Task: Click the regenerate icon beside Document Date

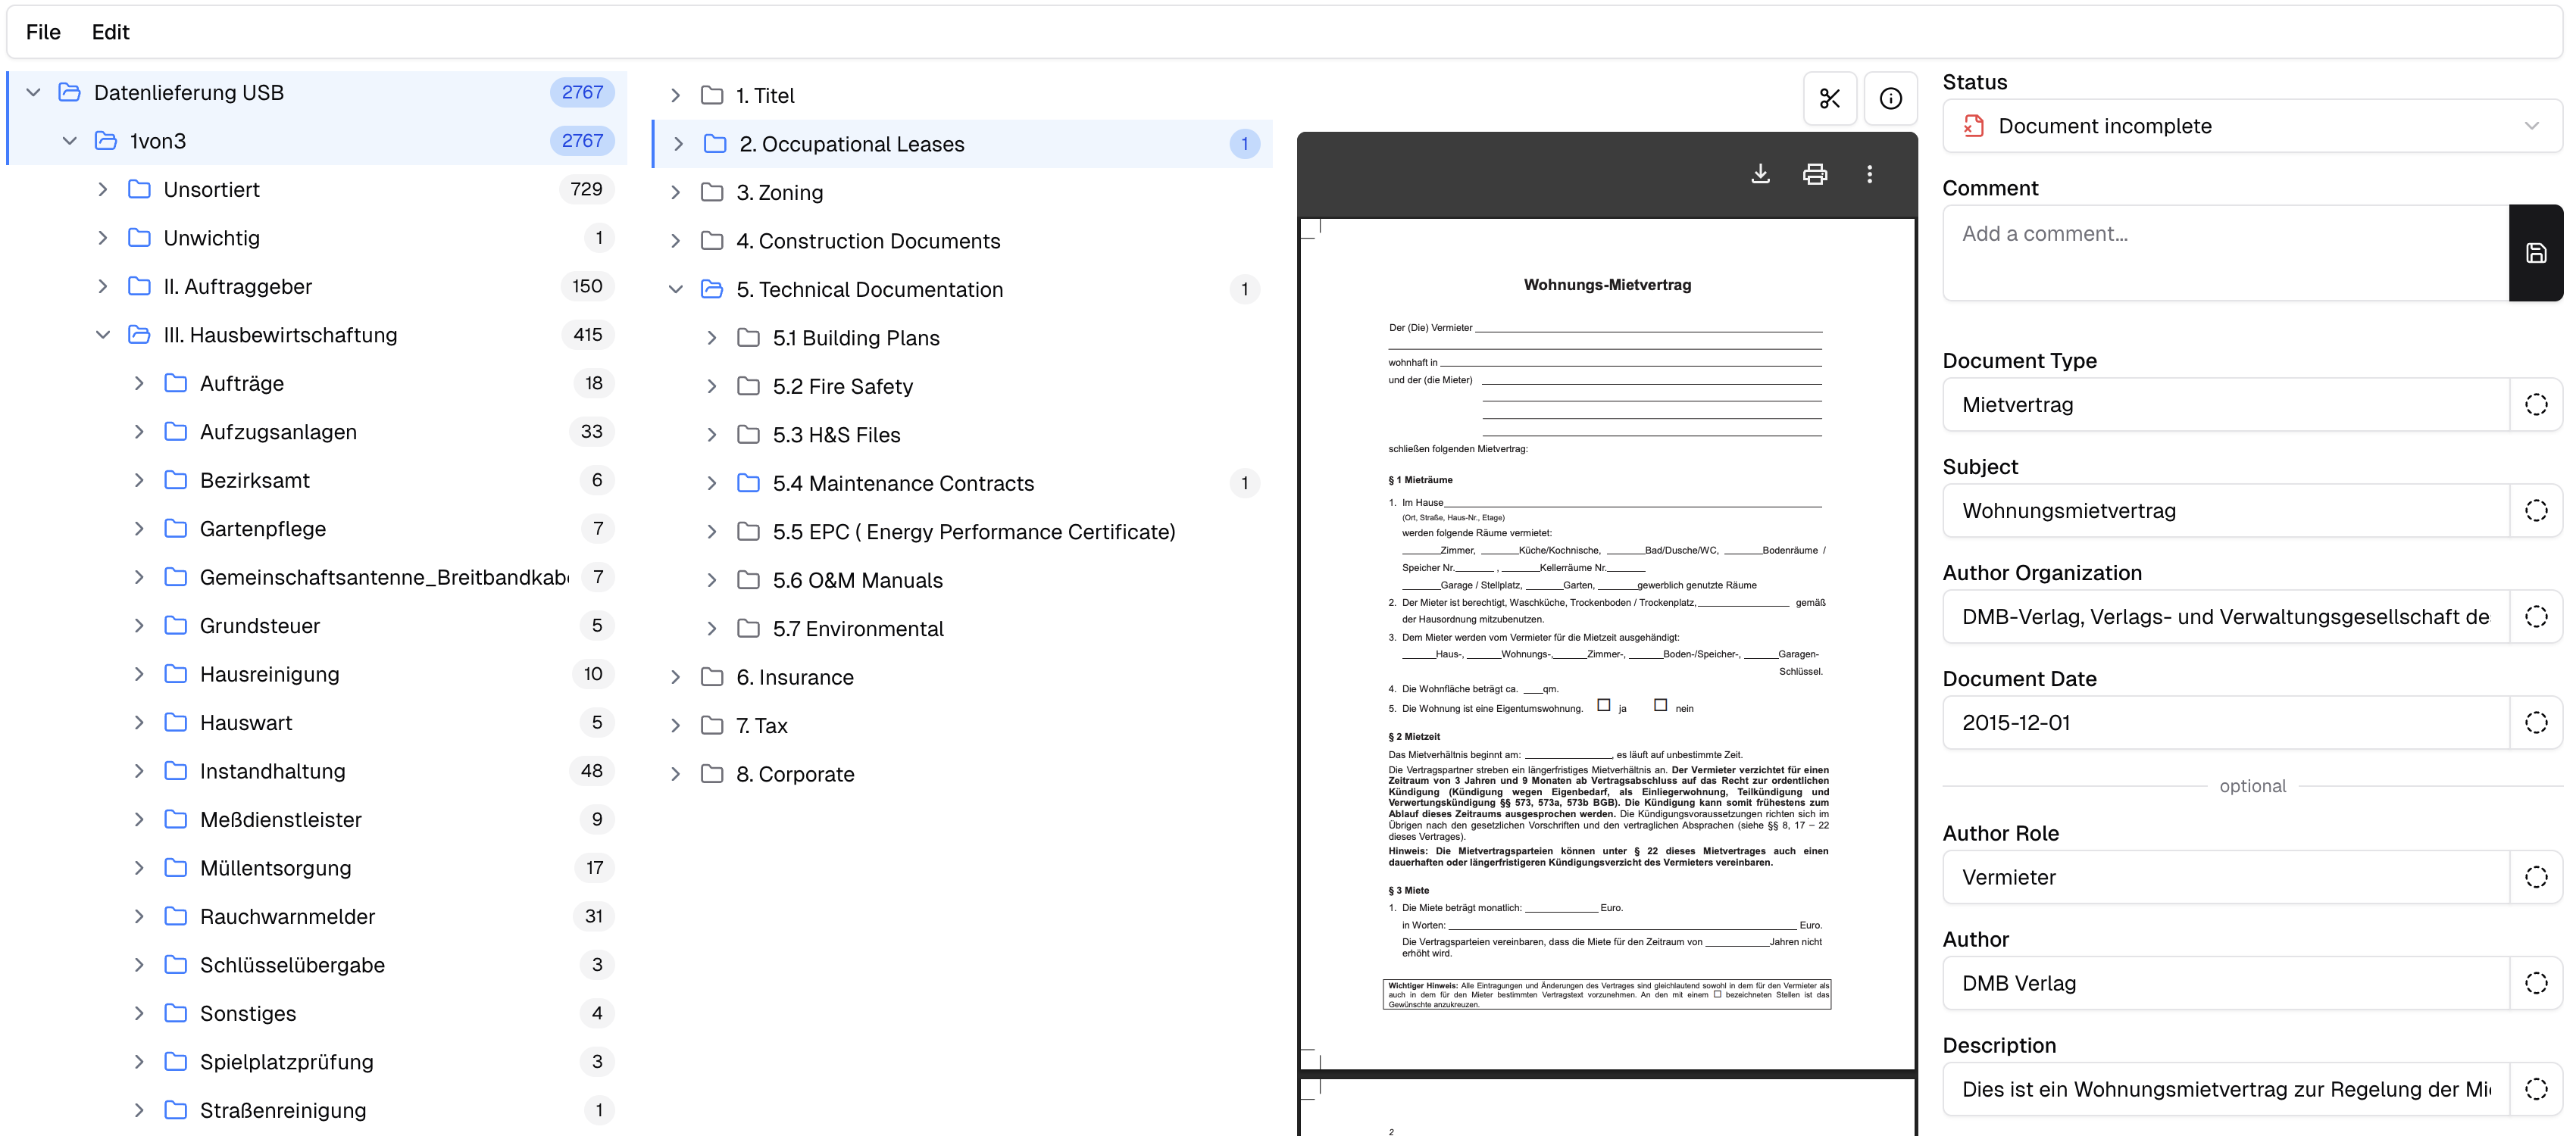Action: click(2536, 722)
